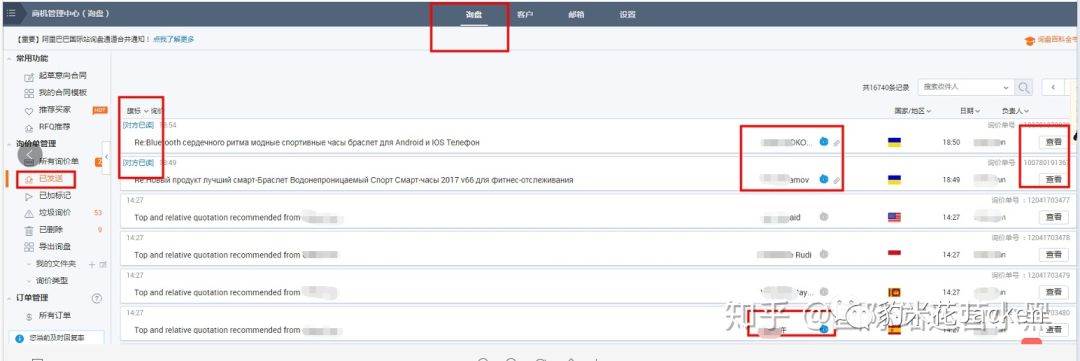Open the hamburger menu beside 商机管理中心

pyautogui.click(x=11, y=13)
